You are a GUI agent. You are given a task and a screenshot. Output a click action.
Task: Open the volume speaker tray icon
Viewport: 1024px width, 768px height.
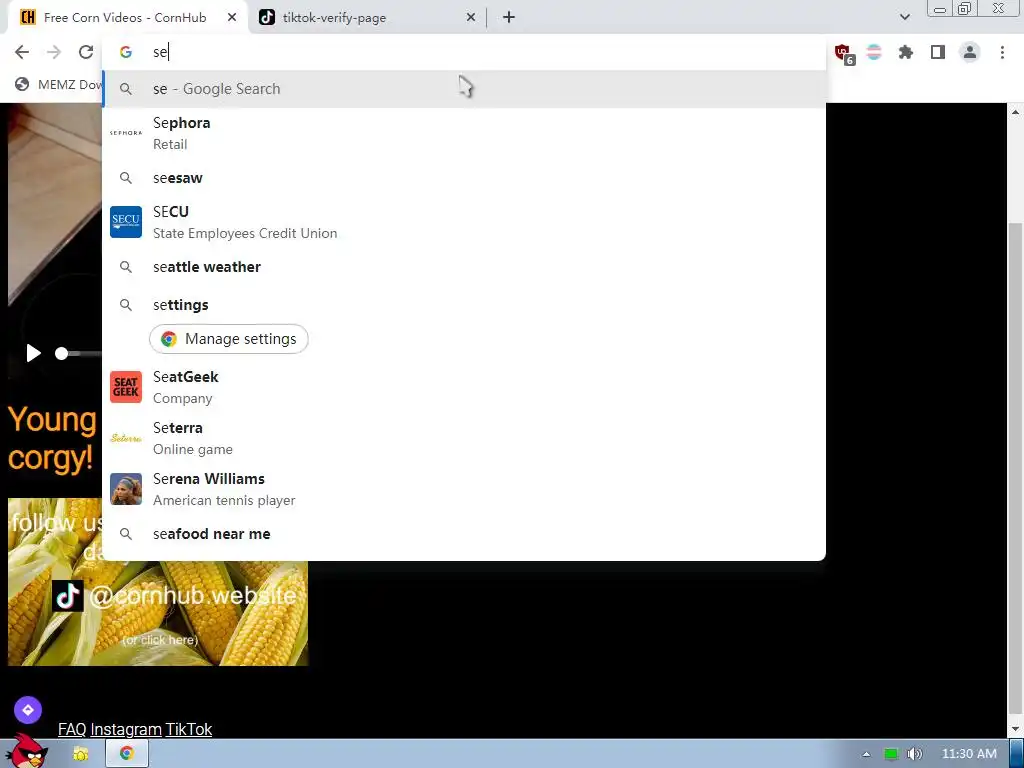pos(914,754)
